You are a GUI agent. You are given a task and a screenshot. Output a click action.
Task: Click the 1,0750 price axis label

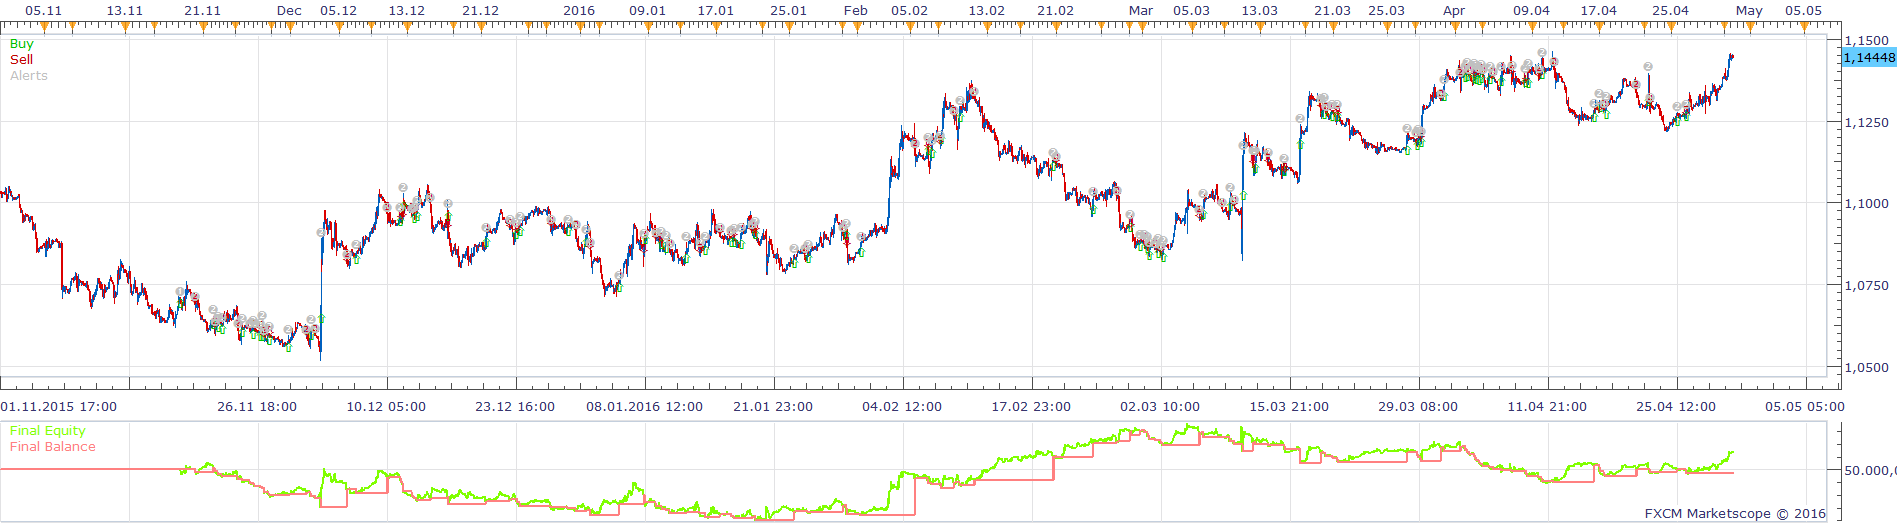[x=1867, y=286]
